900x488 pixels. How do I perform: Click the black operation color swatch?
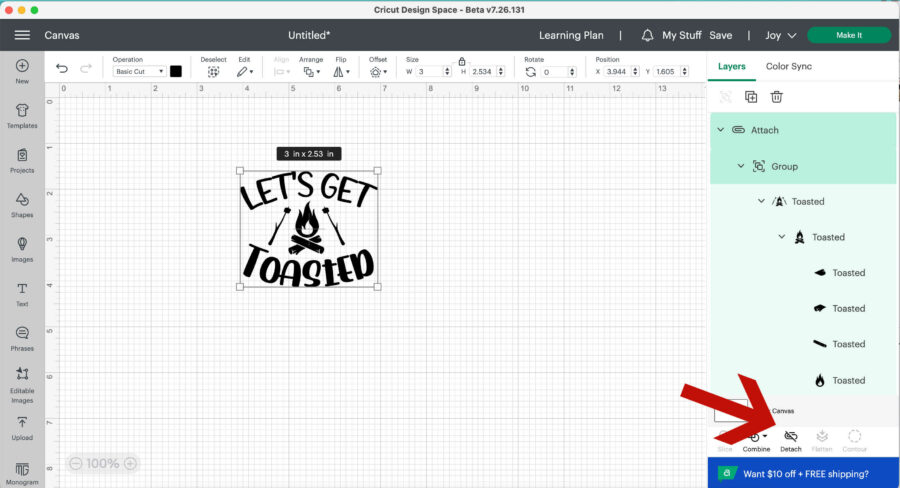[x=176, y=71]
